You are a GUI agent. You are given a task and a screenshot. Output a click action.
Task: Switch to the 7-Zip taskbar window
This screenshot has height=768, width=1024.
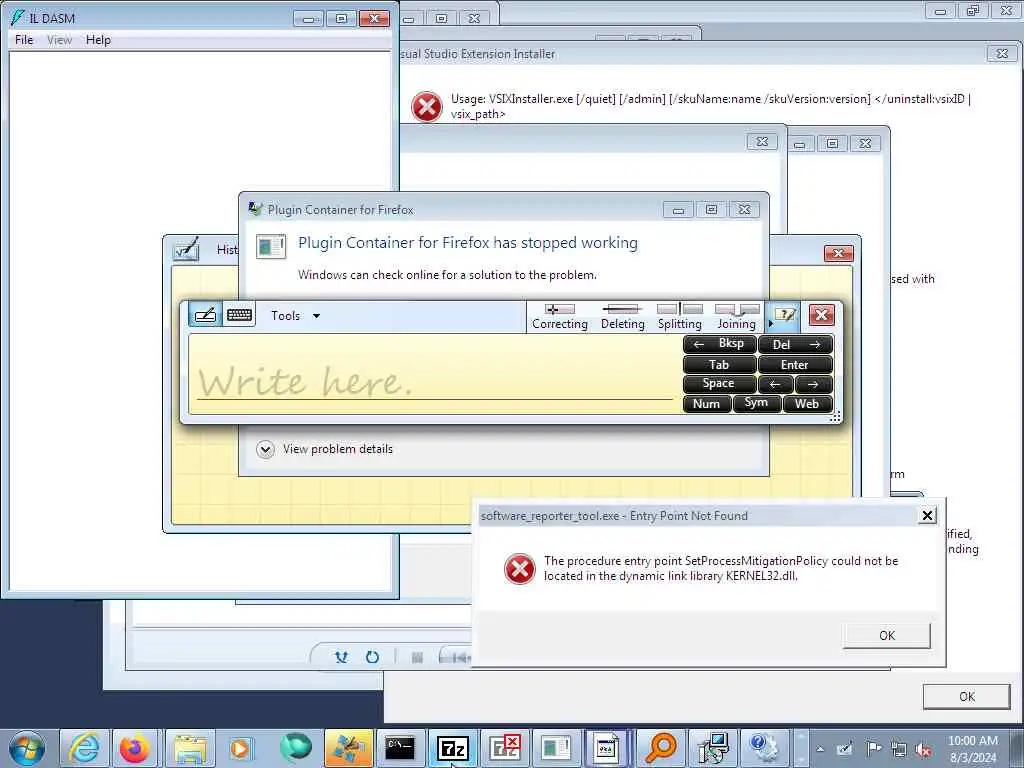tap(453, 748)
